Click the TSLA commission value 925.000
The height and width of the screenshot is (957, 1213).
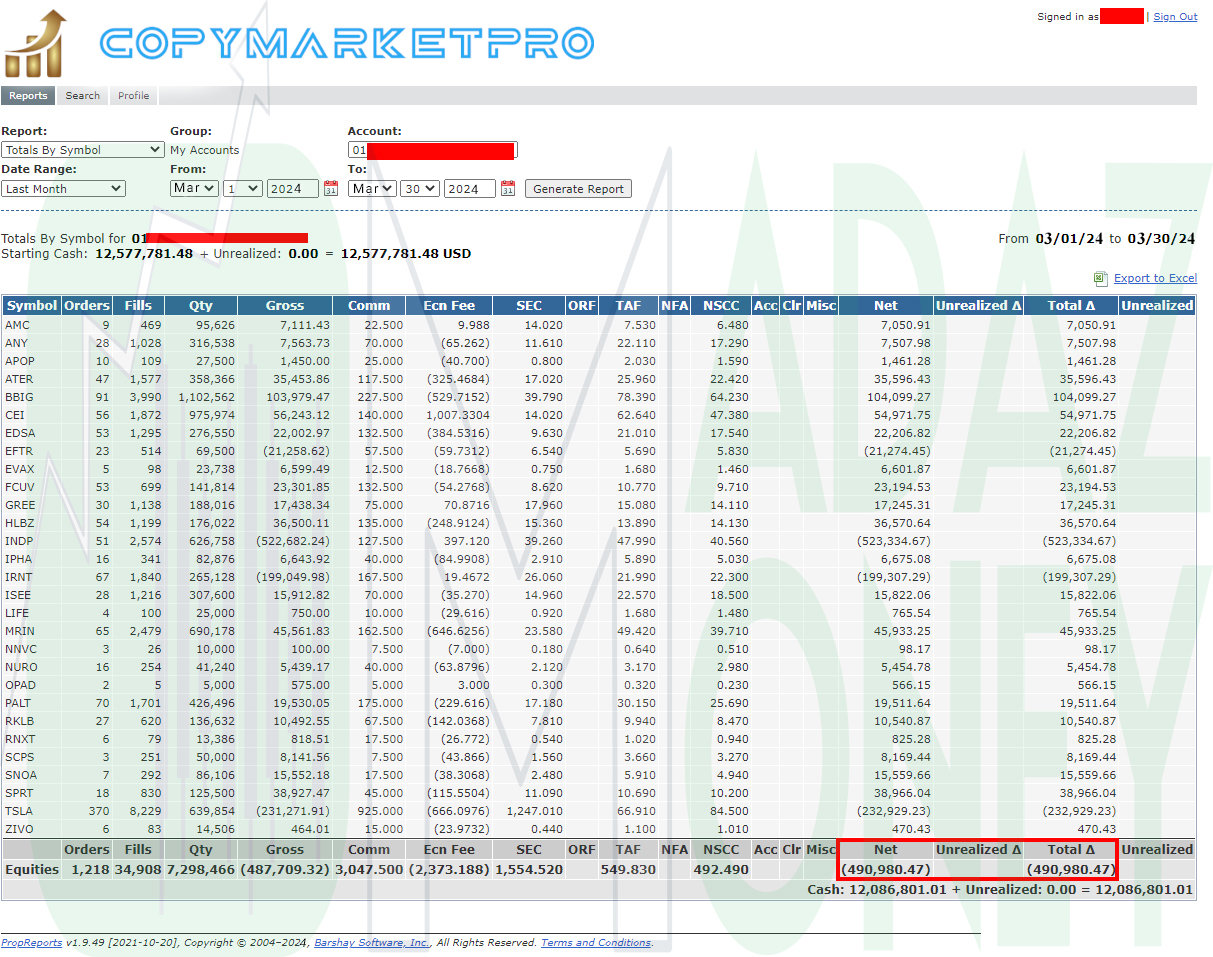coord(382,811)
